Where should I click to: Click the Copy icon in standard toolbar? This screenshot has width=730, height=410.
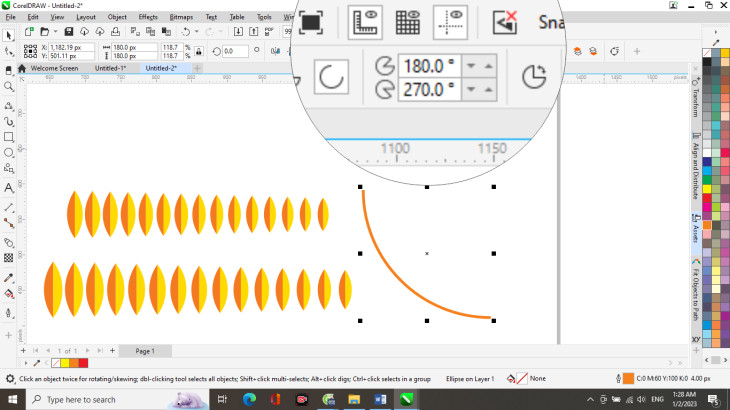click(x=150, y=32)
